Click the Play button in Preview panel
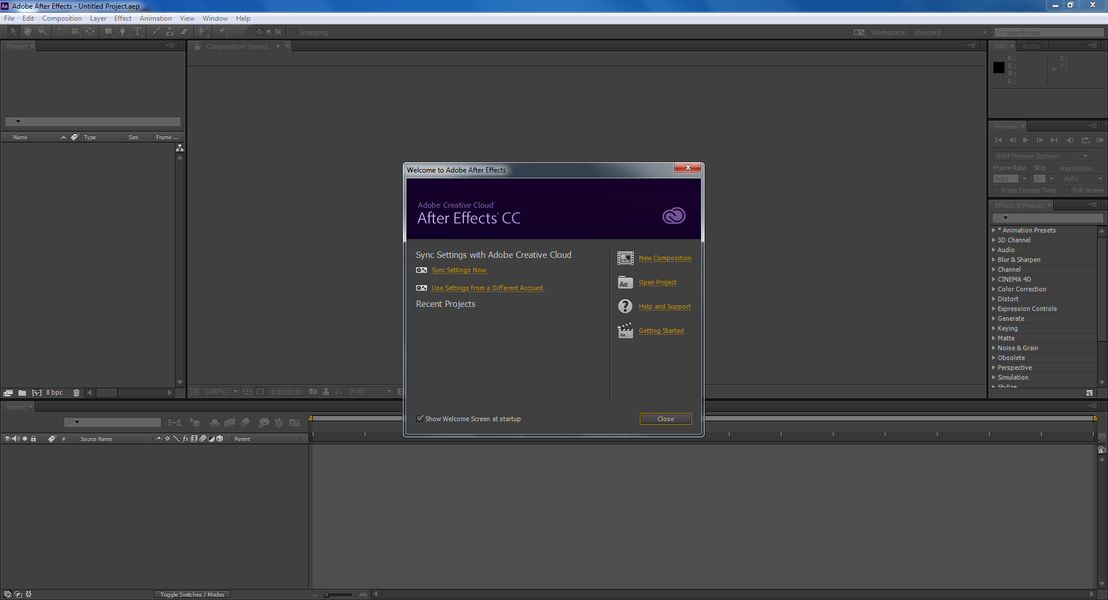Screen dimensions: 1108x600 [1025, 140]
